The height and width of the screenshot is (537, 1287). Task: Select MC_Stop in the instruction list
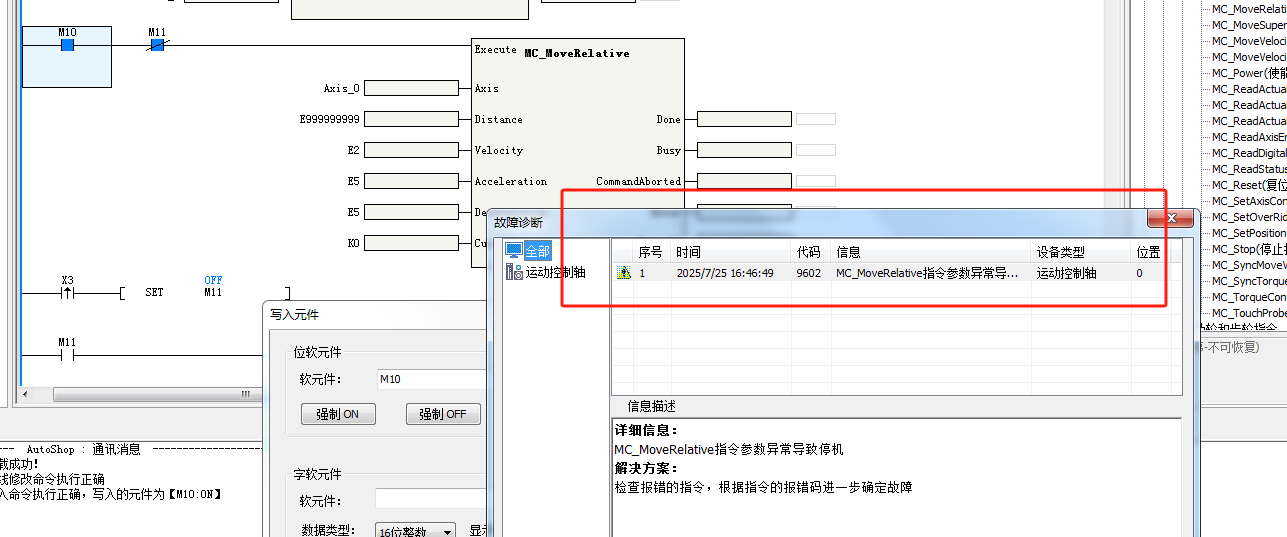point(1247,249)
